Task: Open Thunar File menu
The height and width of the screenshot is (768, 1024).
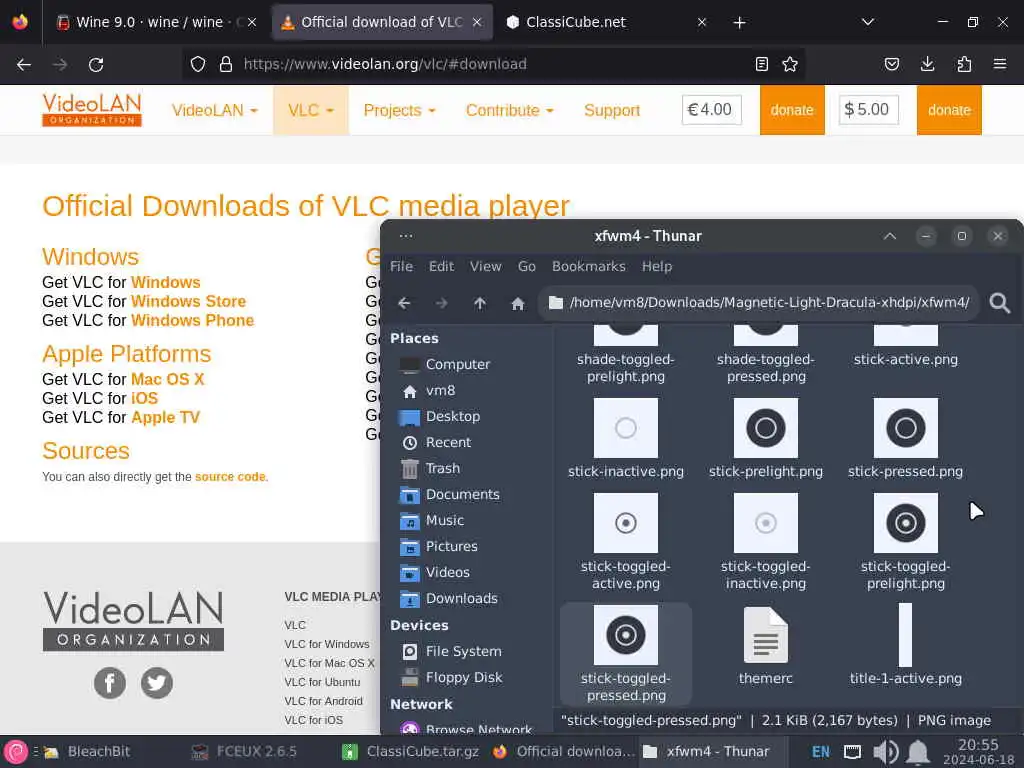Action: coord(401,266)
